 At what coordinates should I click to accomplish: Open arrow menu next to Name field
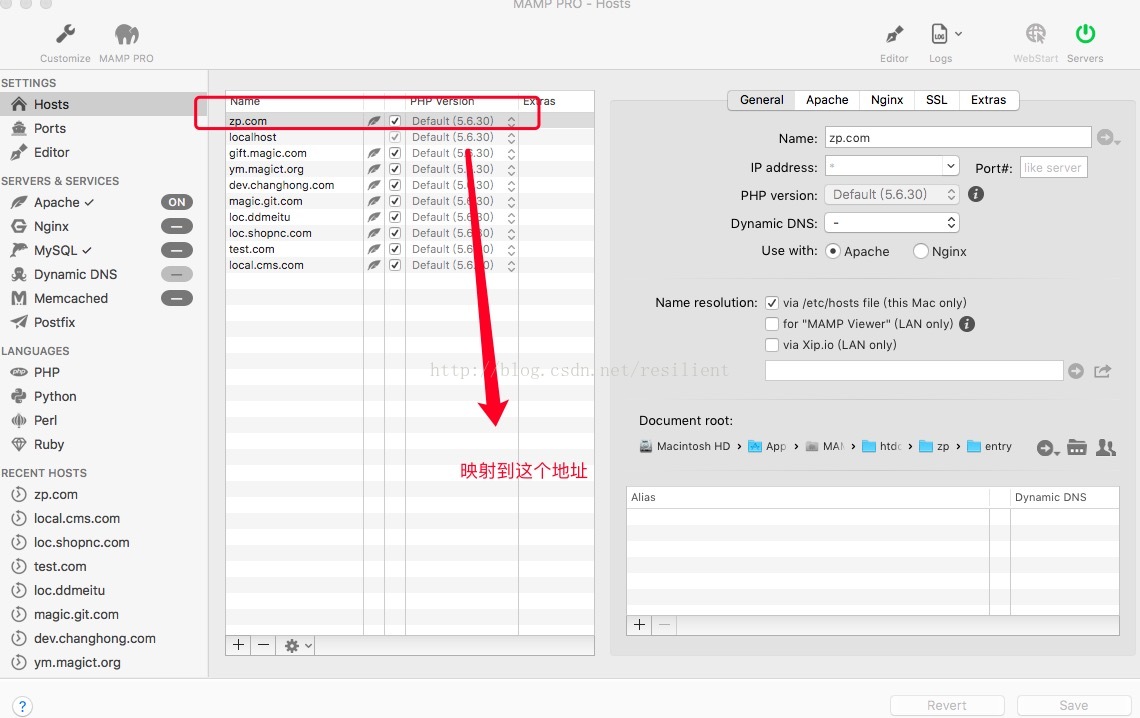point(1108,137)
